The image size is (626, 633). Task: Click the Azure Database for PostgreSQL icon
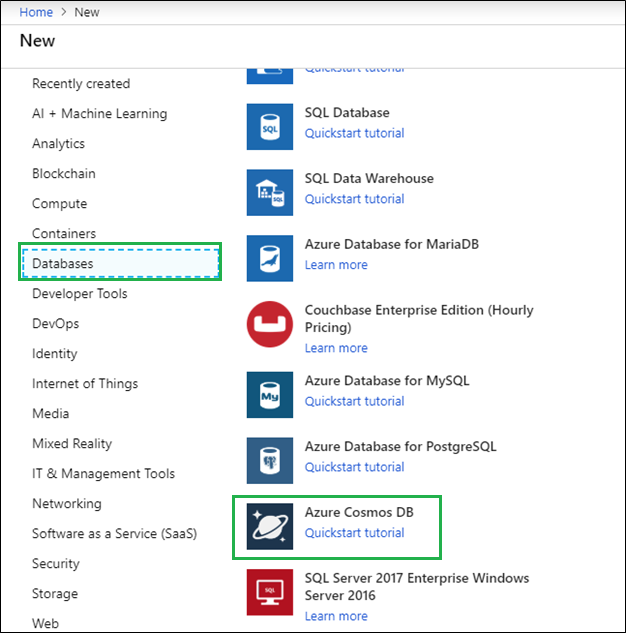[x=270, y=461]
